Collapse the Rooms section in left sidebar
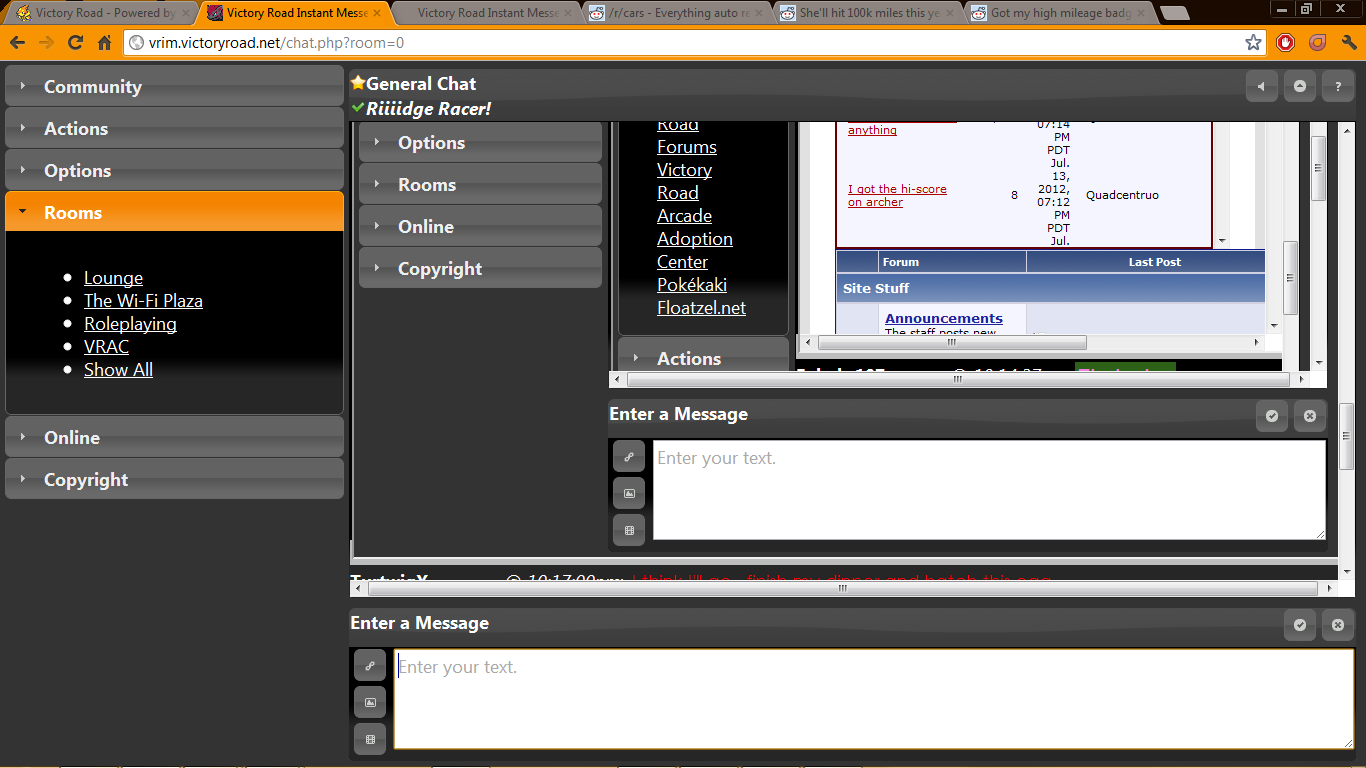 174,213
